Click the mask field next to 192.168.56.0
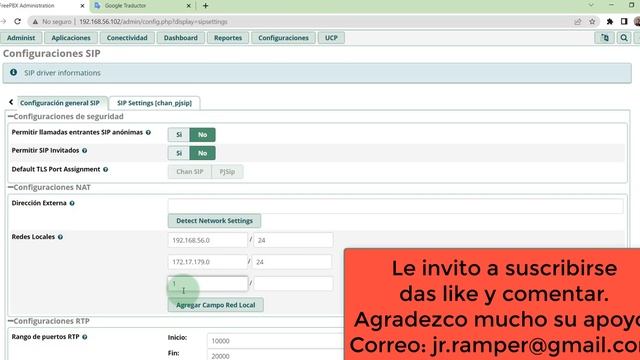Screen dimensions: 640x360 point(293,240)
